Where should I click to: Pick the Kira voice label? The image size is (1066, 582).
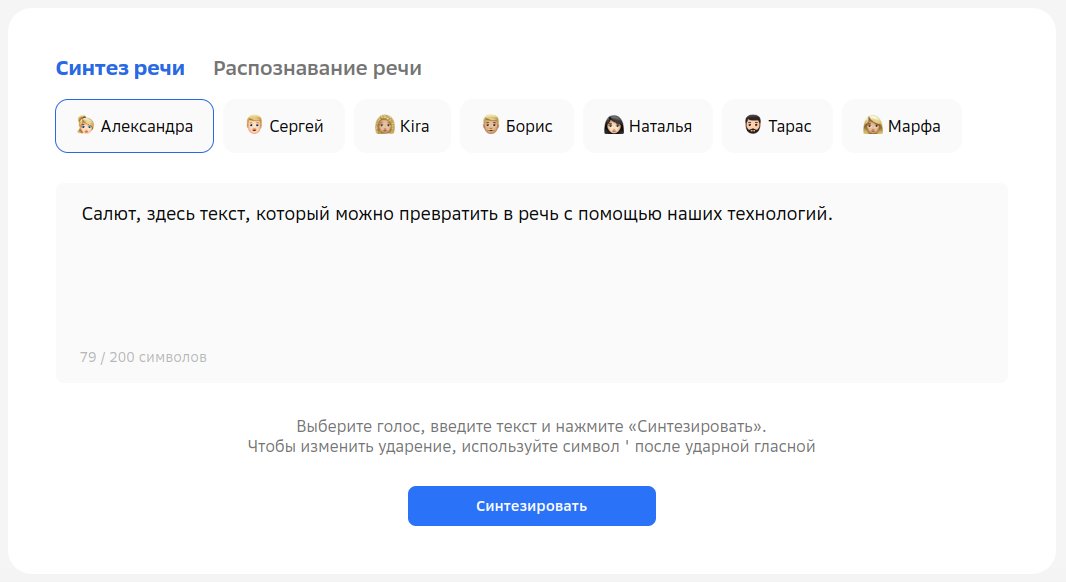(414, 127)
